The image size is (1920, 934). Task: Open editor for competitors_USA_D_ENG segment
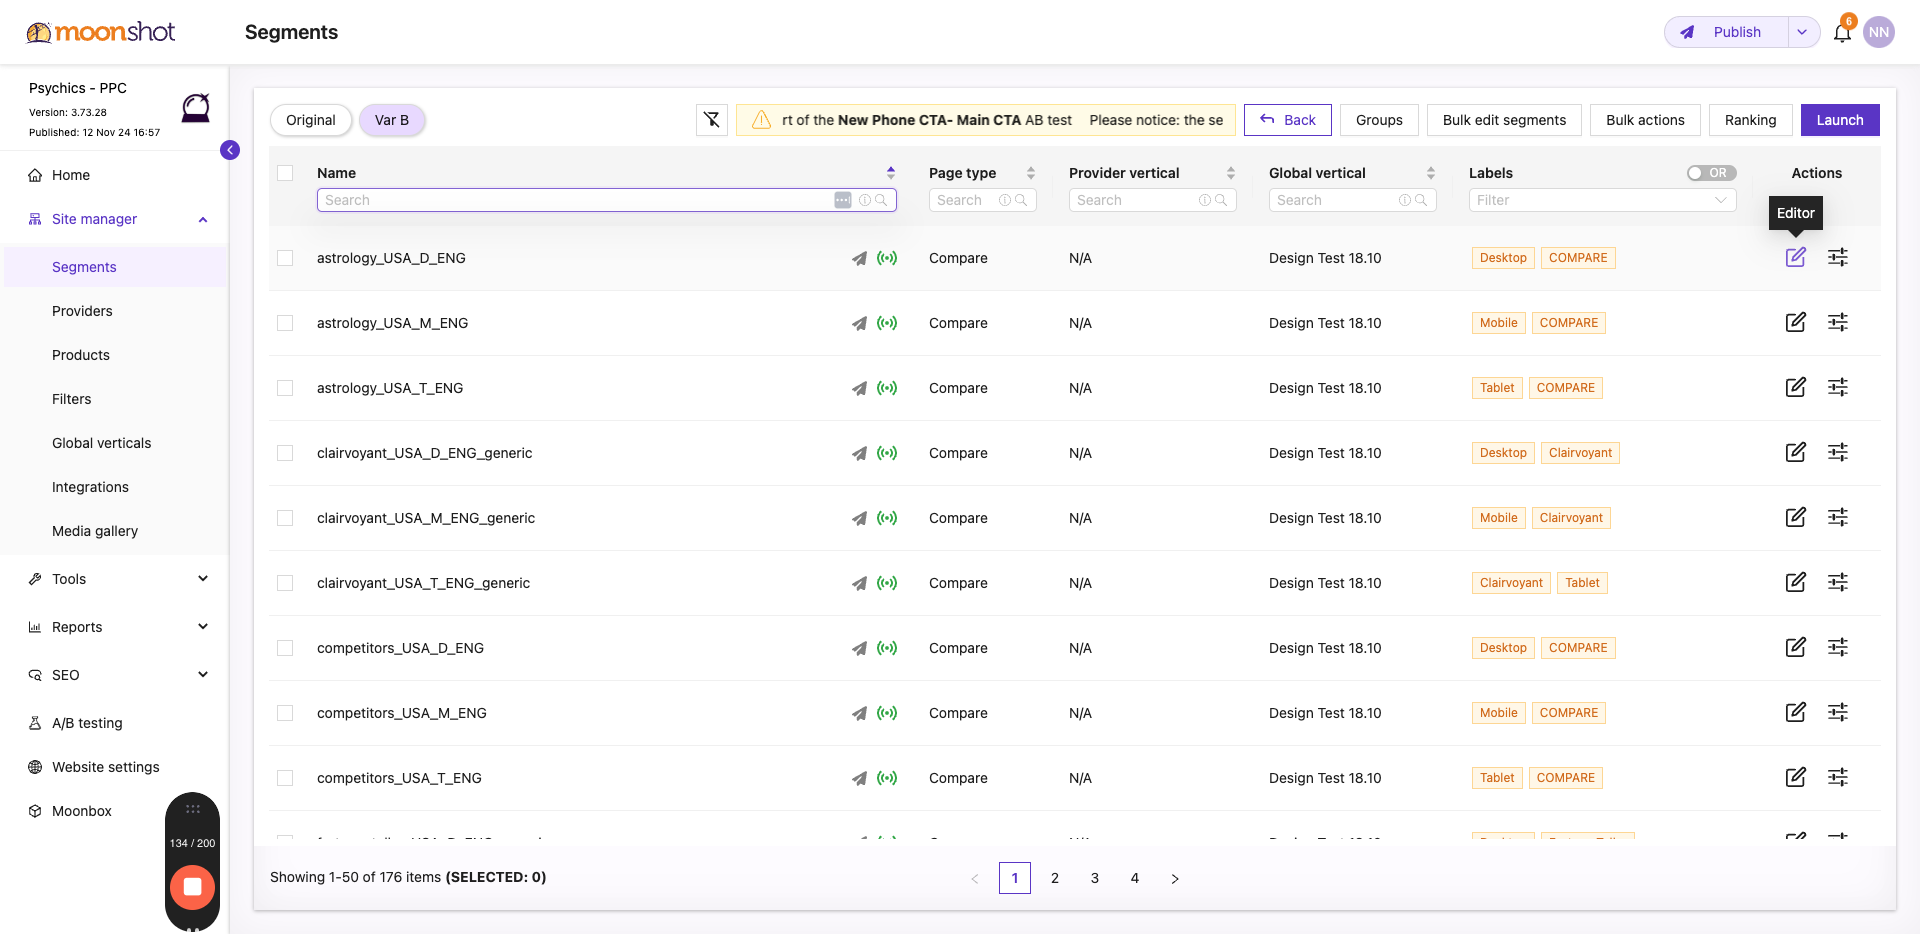point(1796,647)
